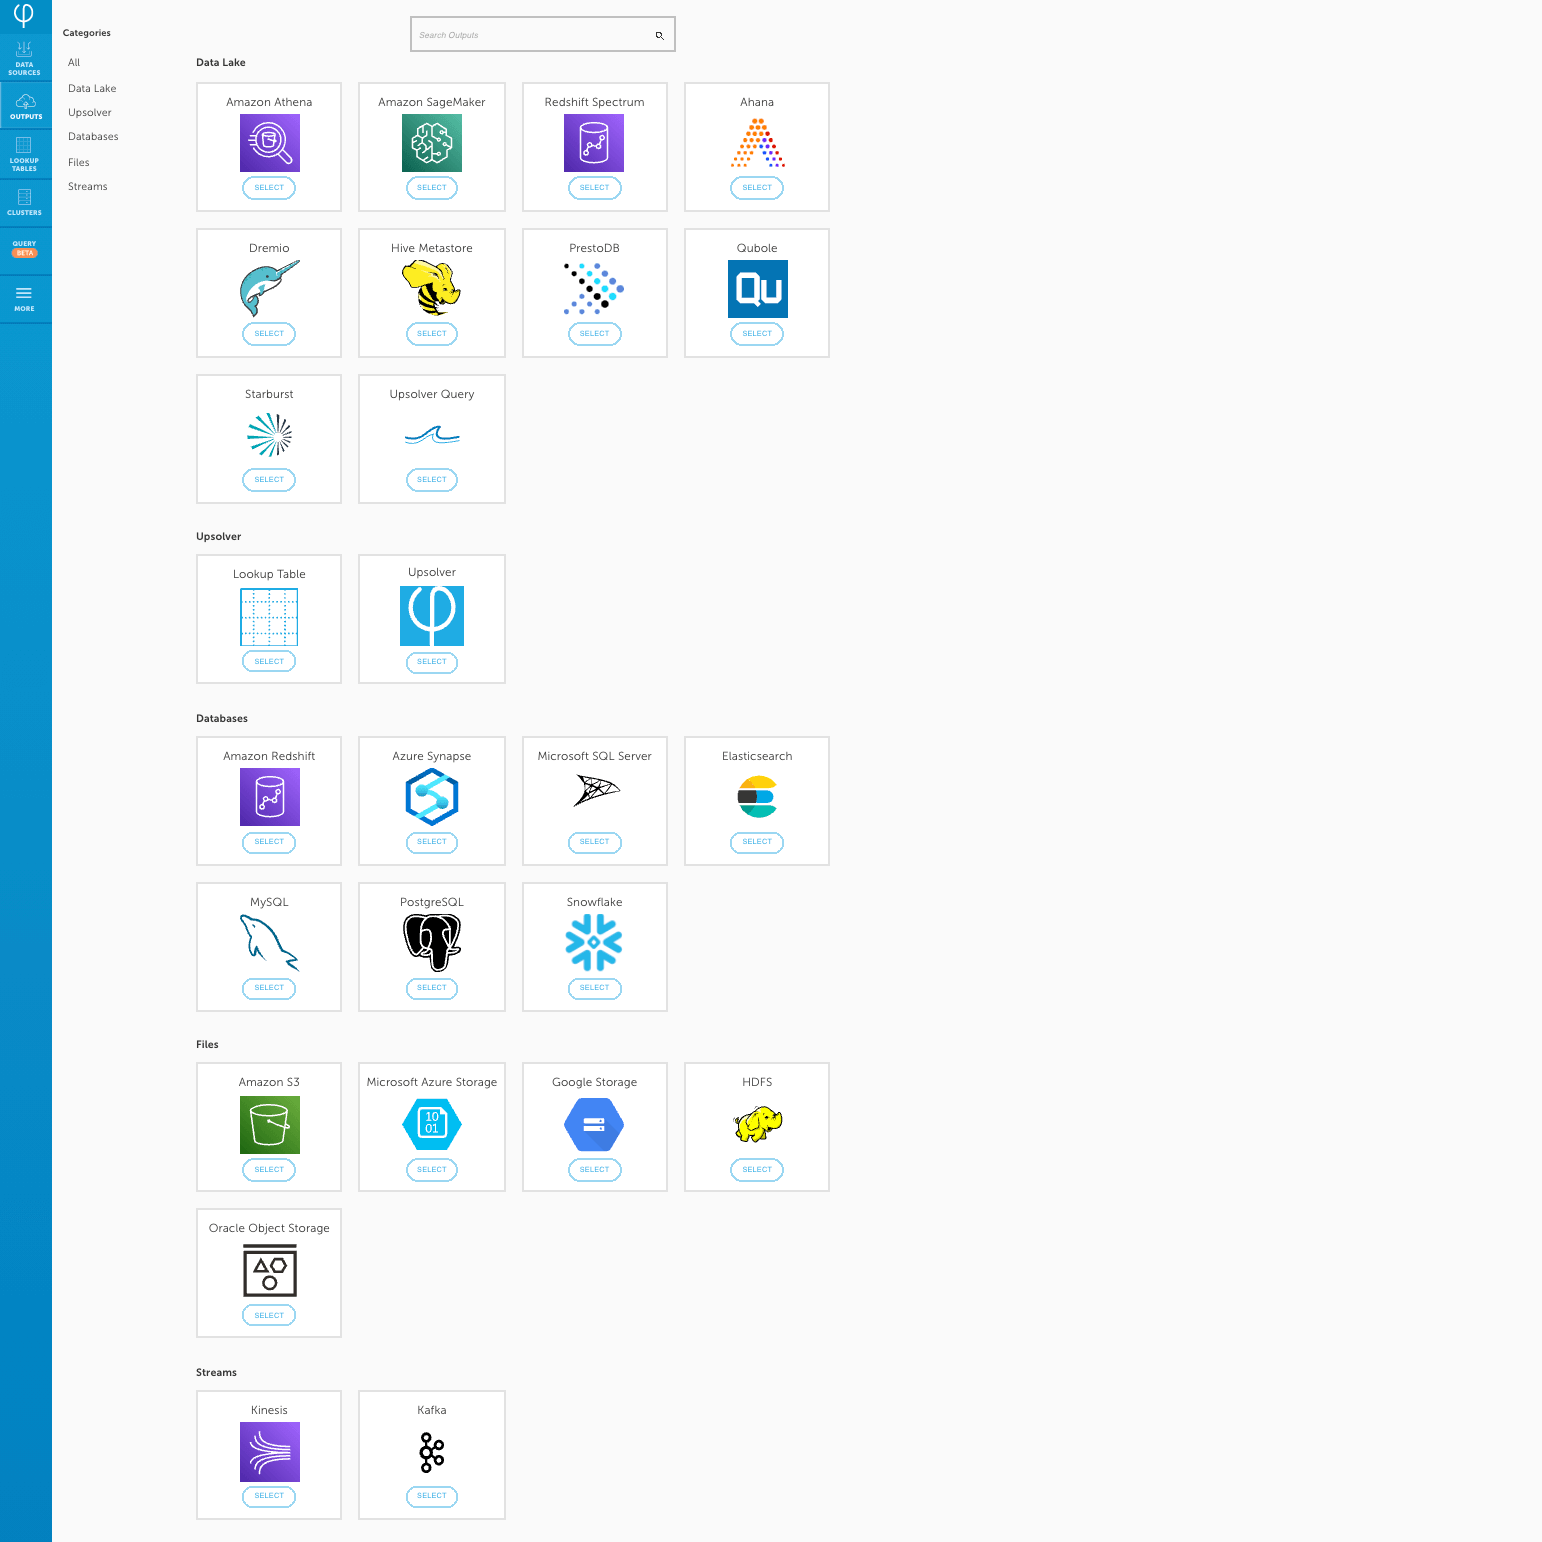This screenshot has width=1542, height=1542.
Task: Select Hive Metastore output
Action: coord(432,334)
